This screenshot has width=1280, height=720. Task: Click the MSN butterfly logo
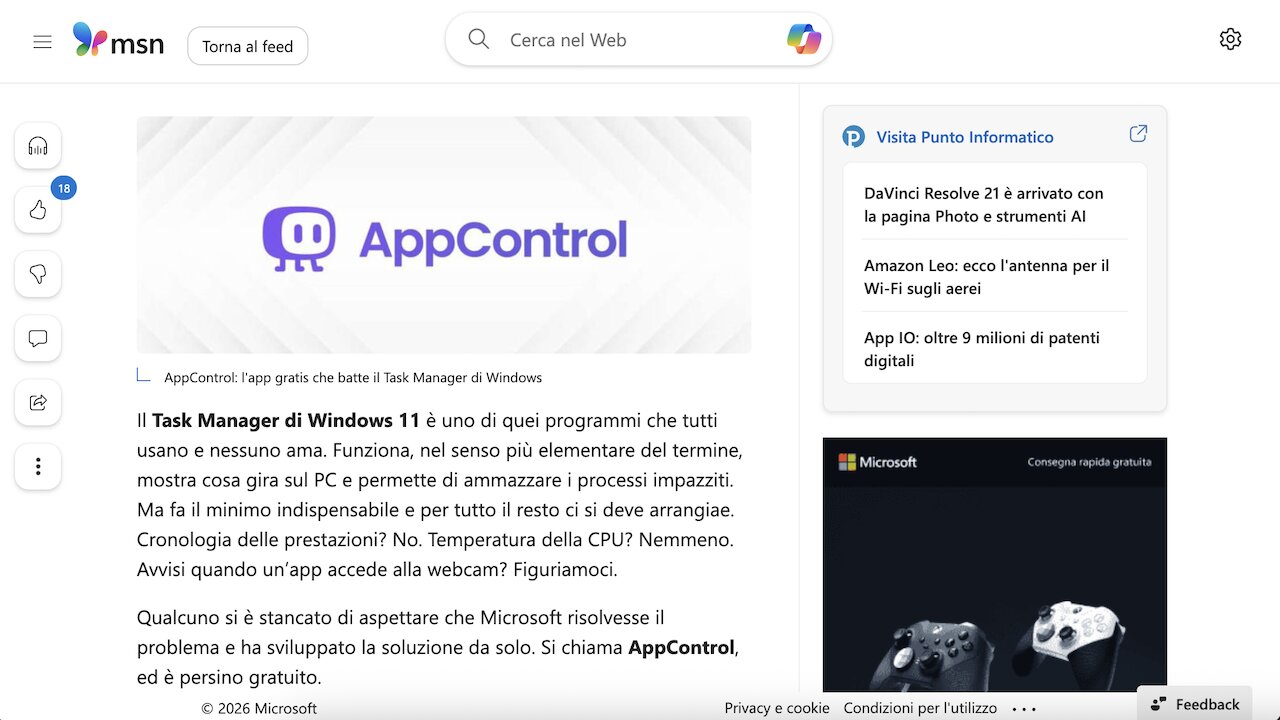pyautogui.click(x=118, y=41)
